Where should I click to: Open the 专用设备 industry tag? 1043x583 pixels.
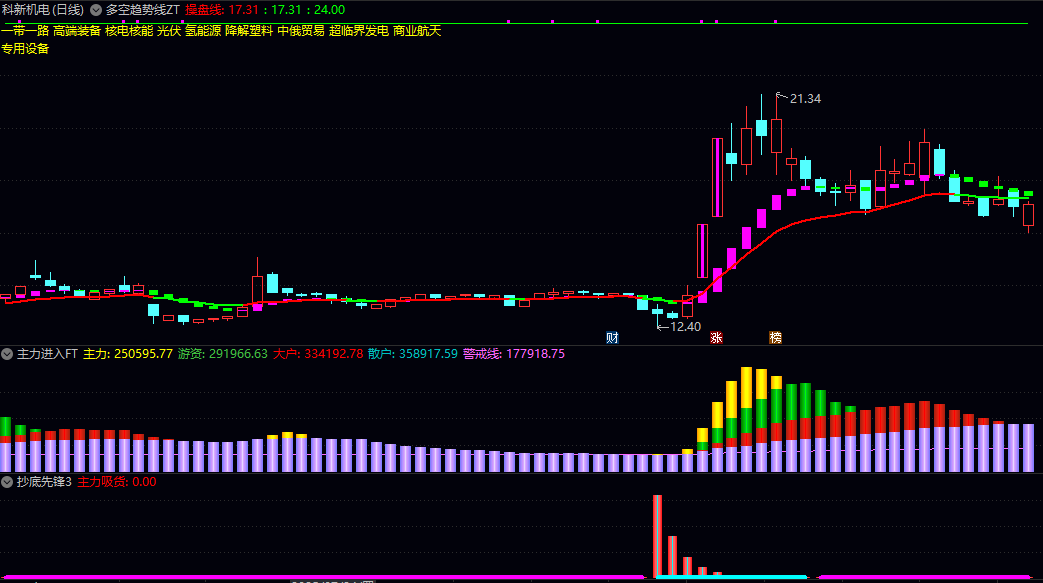pos(25,49)
